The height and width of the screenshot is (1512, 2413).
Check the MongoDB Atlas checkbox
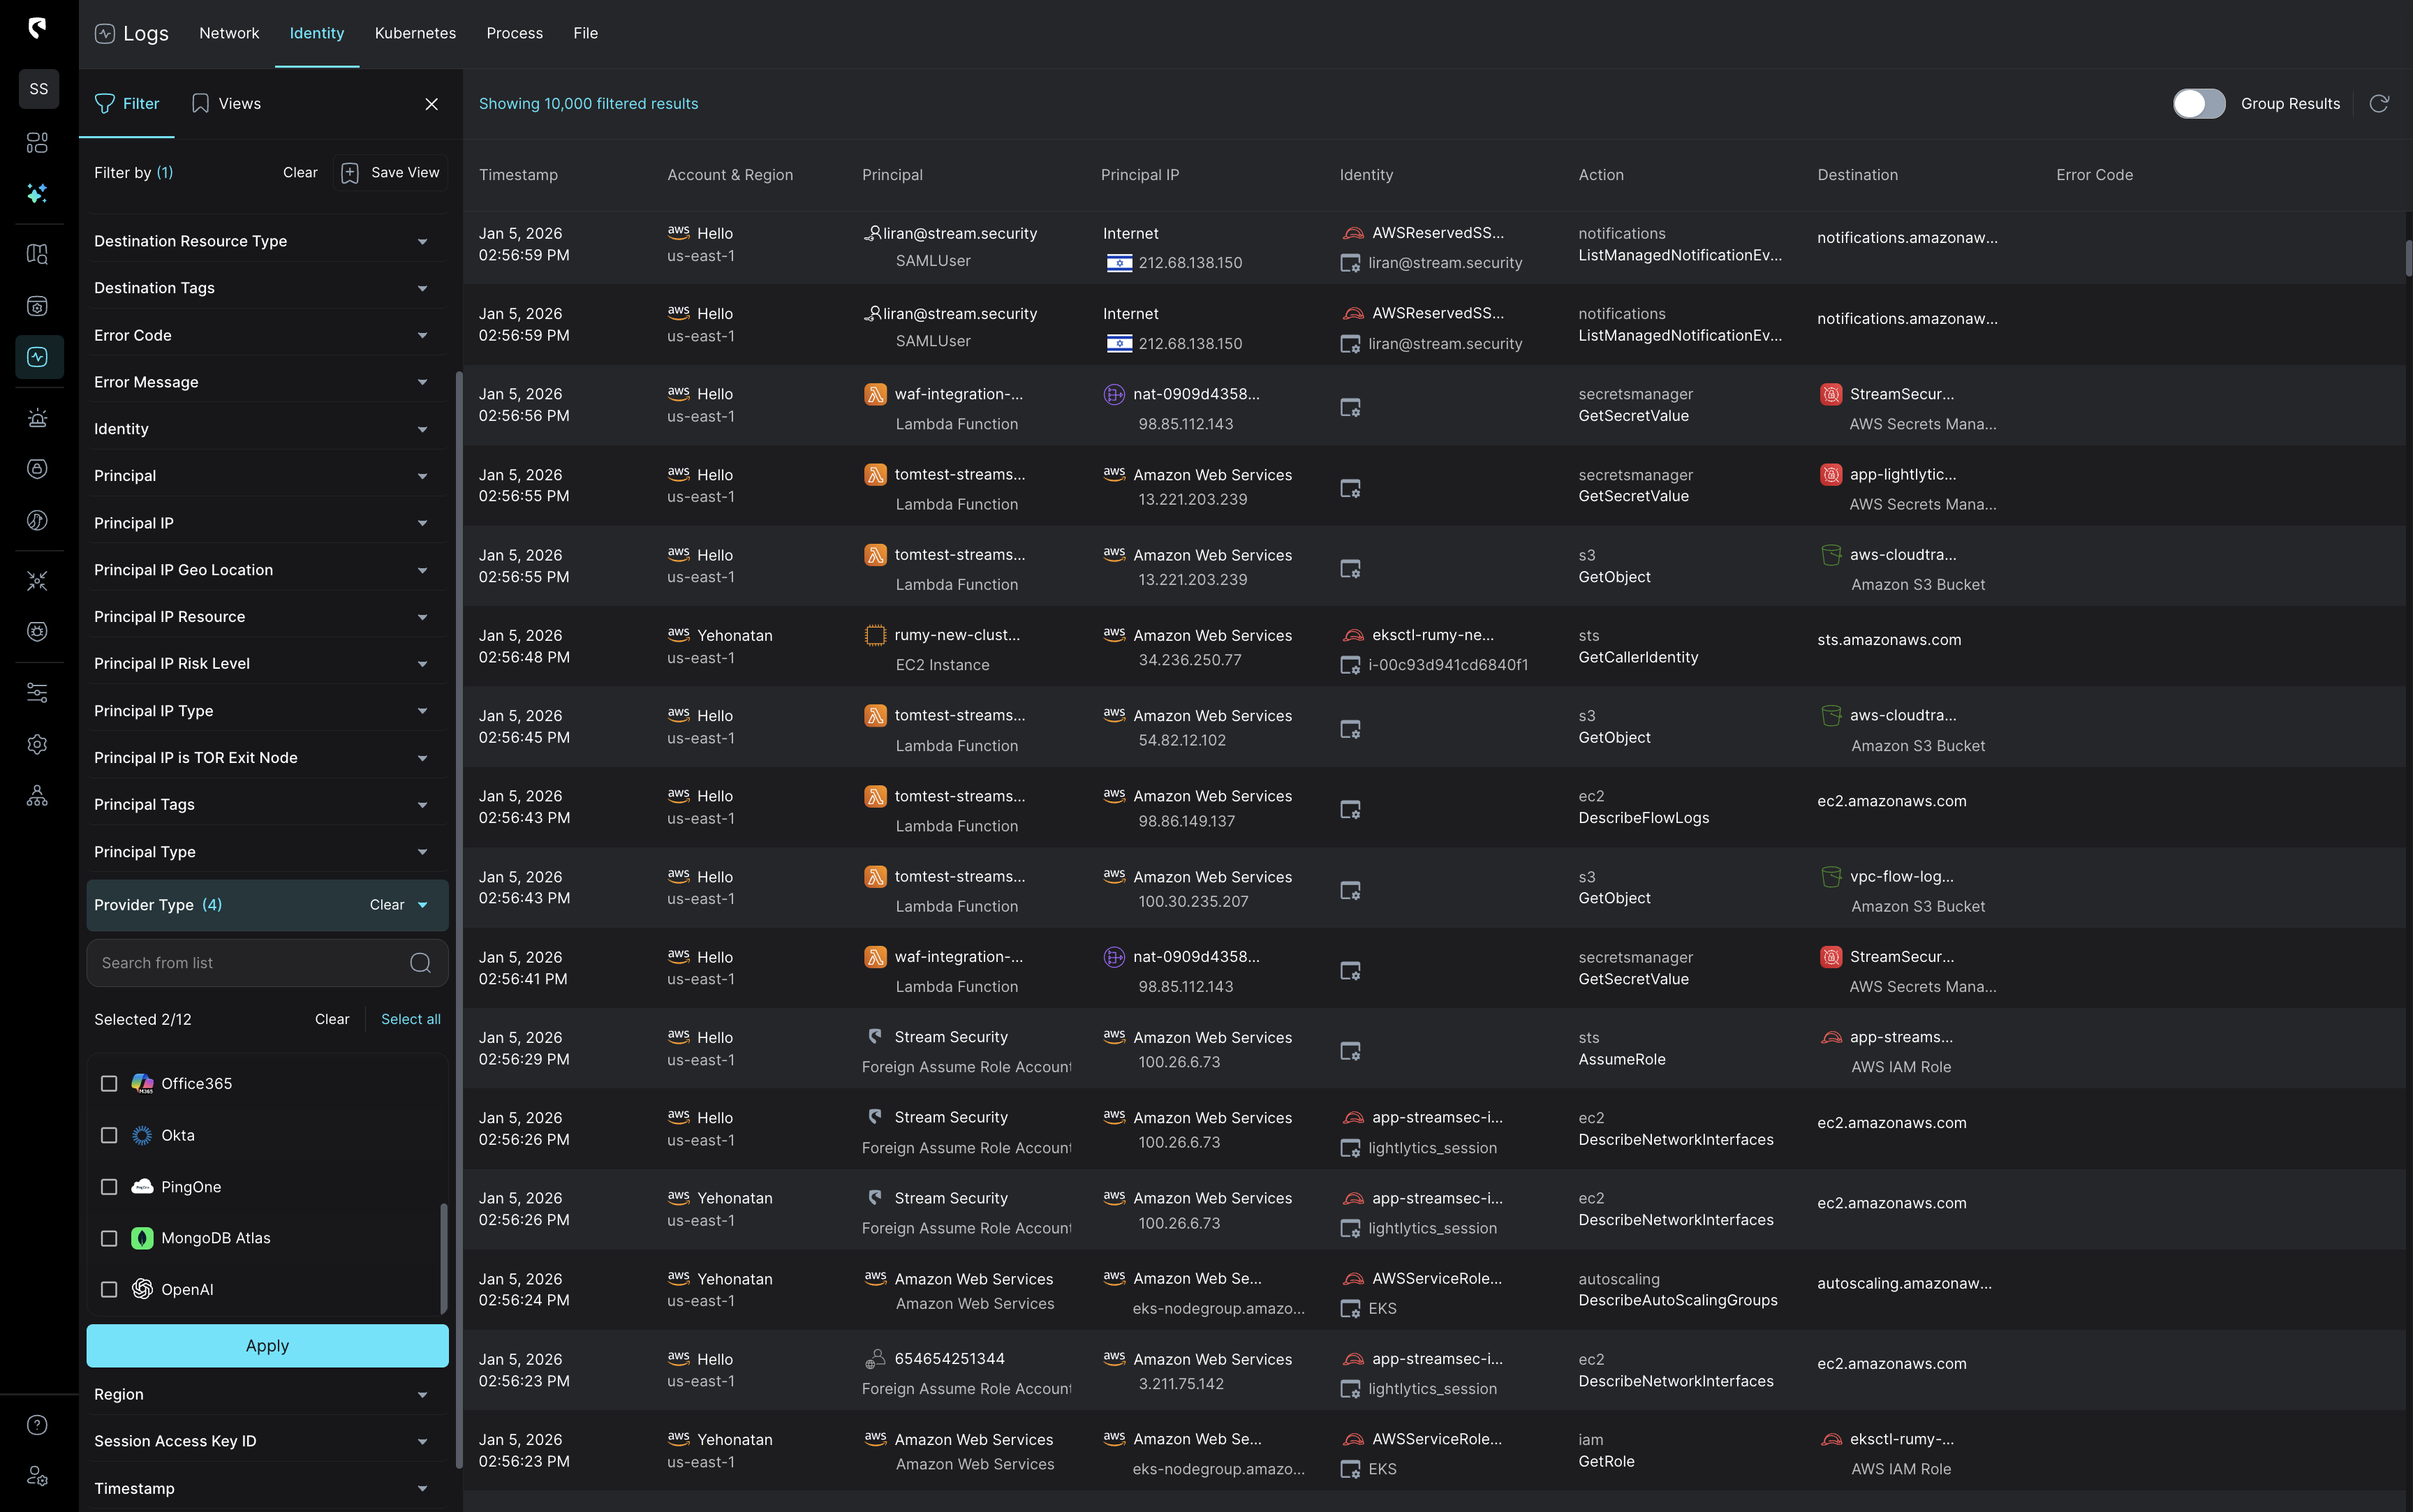pos(109,1237)
